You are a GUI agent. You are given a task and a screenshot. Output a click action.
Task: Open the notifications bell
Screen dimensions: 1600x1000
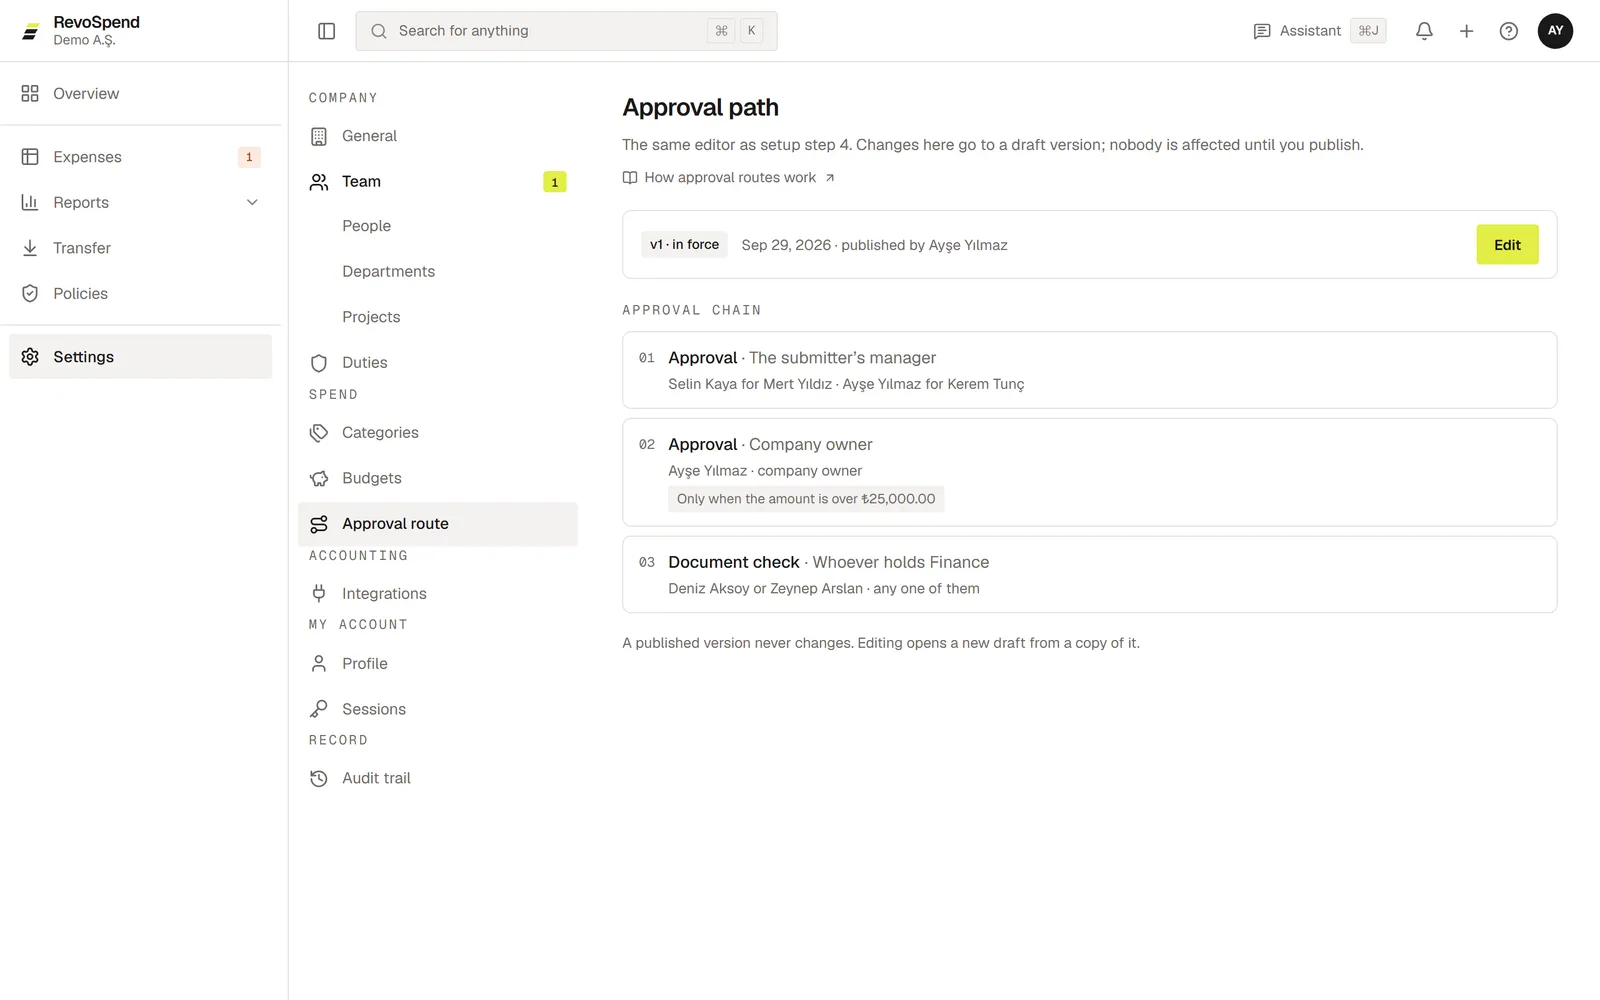[1424, 31]
